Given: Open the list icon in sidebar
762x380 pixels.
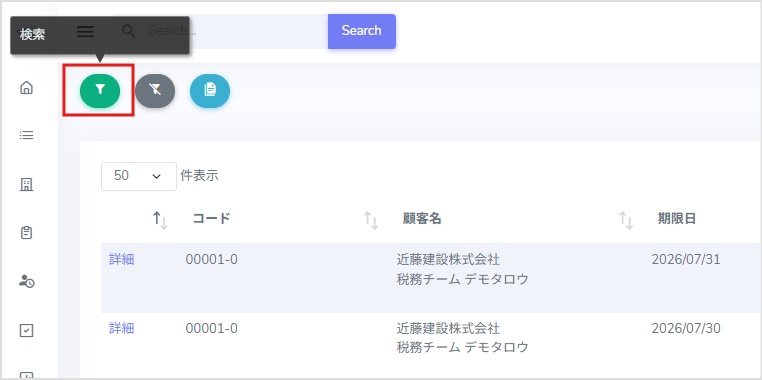Looking at the screenshot, I should point(26,135).
